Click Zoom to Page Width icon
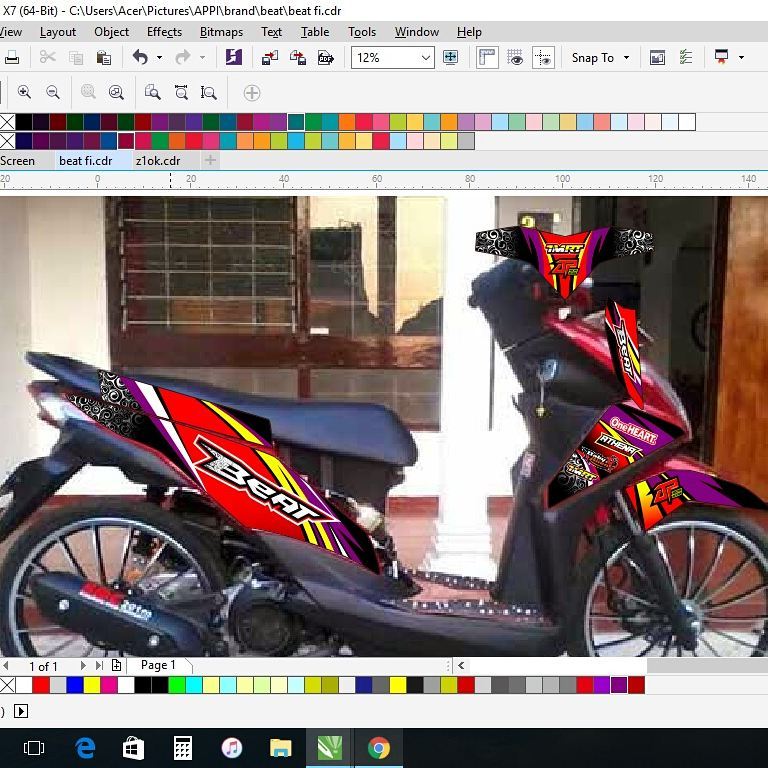The width and height of the screenshot is (768, 768). click(181, 92)
